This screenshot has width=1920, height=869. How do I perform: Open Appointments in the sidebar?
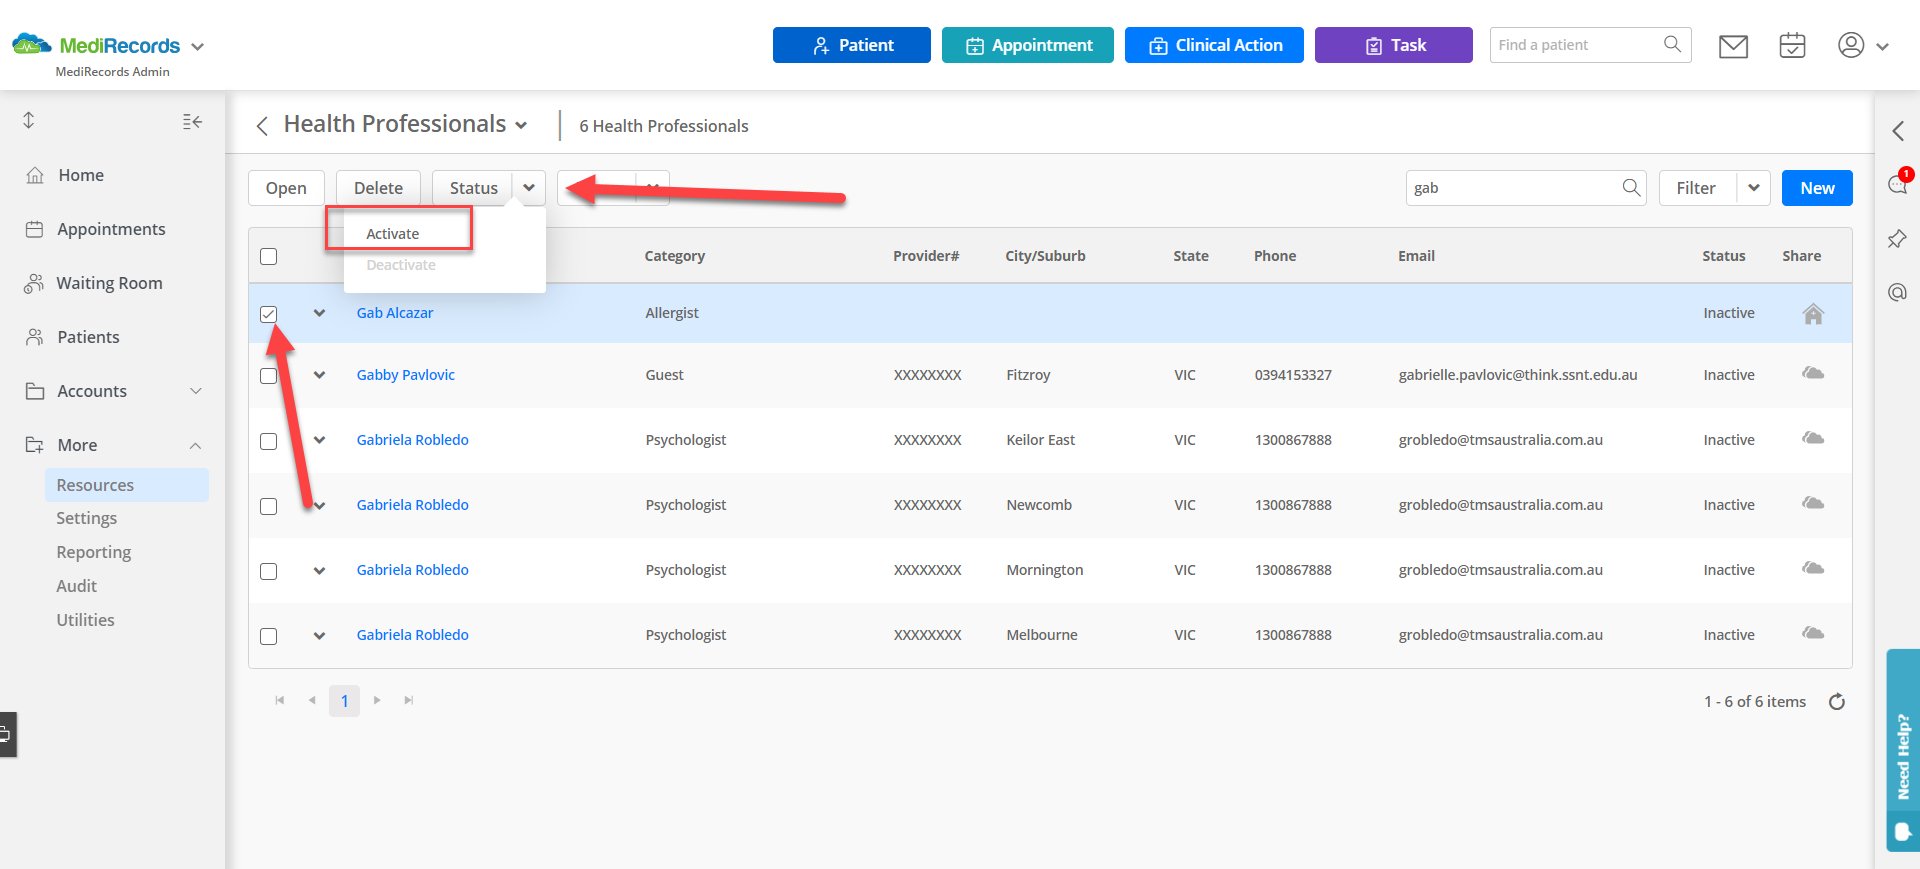[111, 229]
